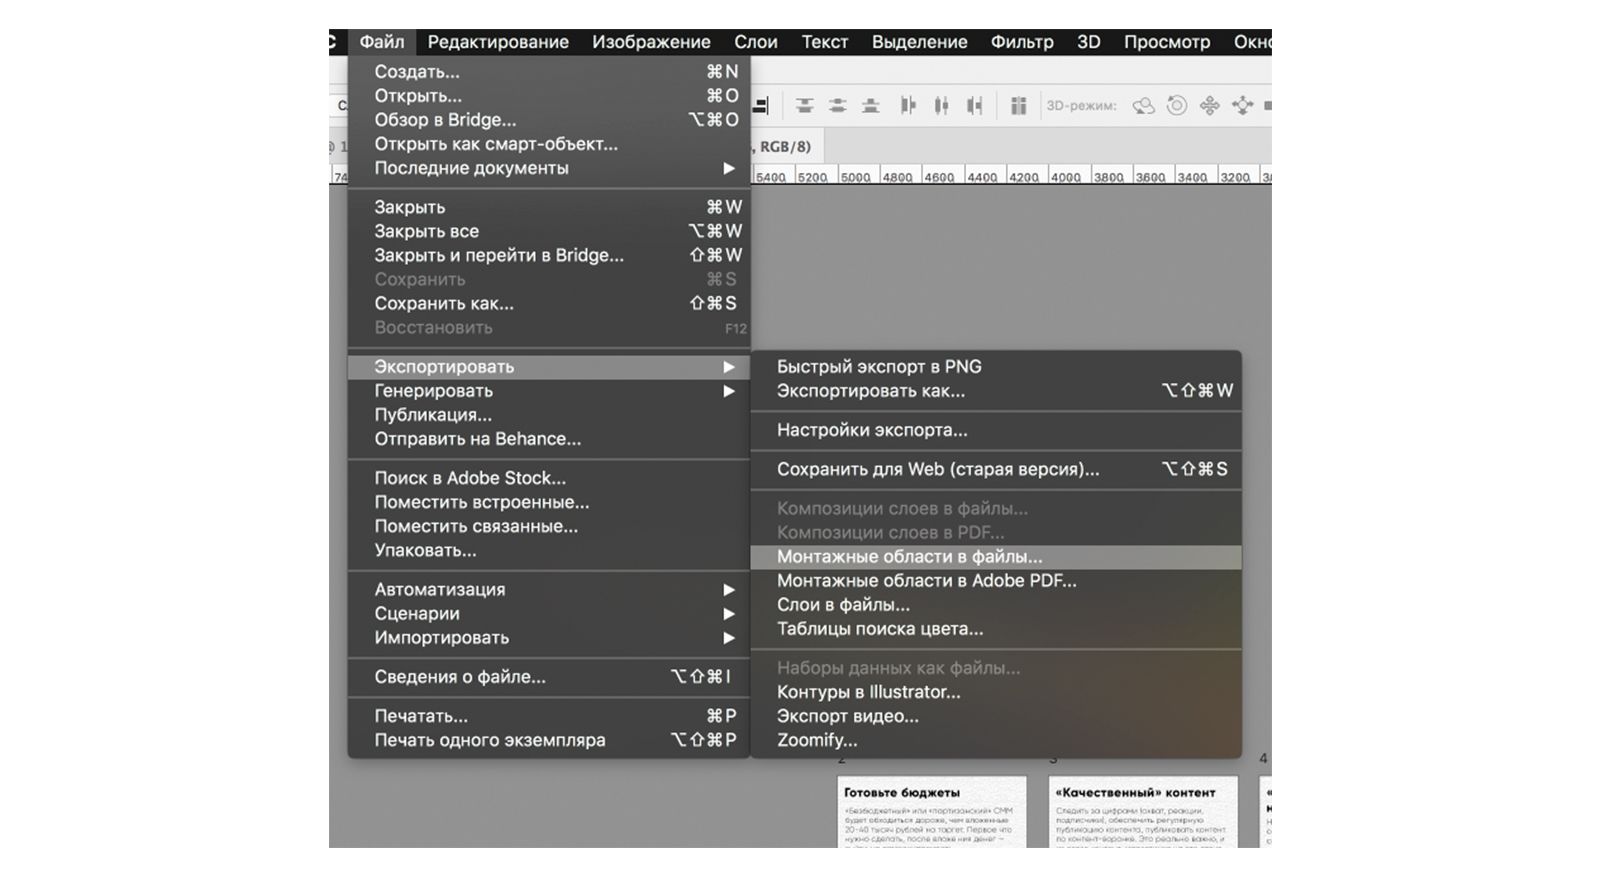This screenshot has width=1600, height=876.
Task: Open the Файл menu
Action: pos(382,42)
